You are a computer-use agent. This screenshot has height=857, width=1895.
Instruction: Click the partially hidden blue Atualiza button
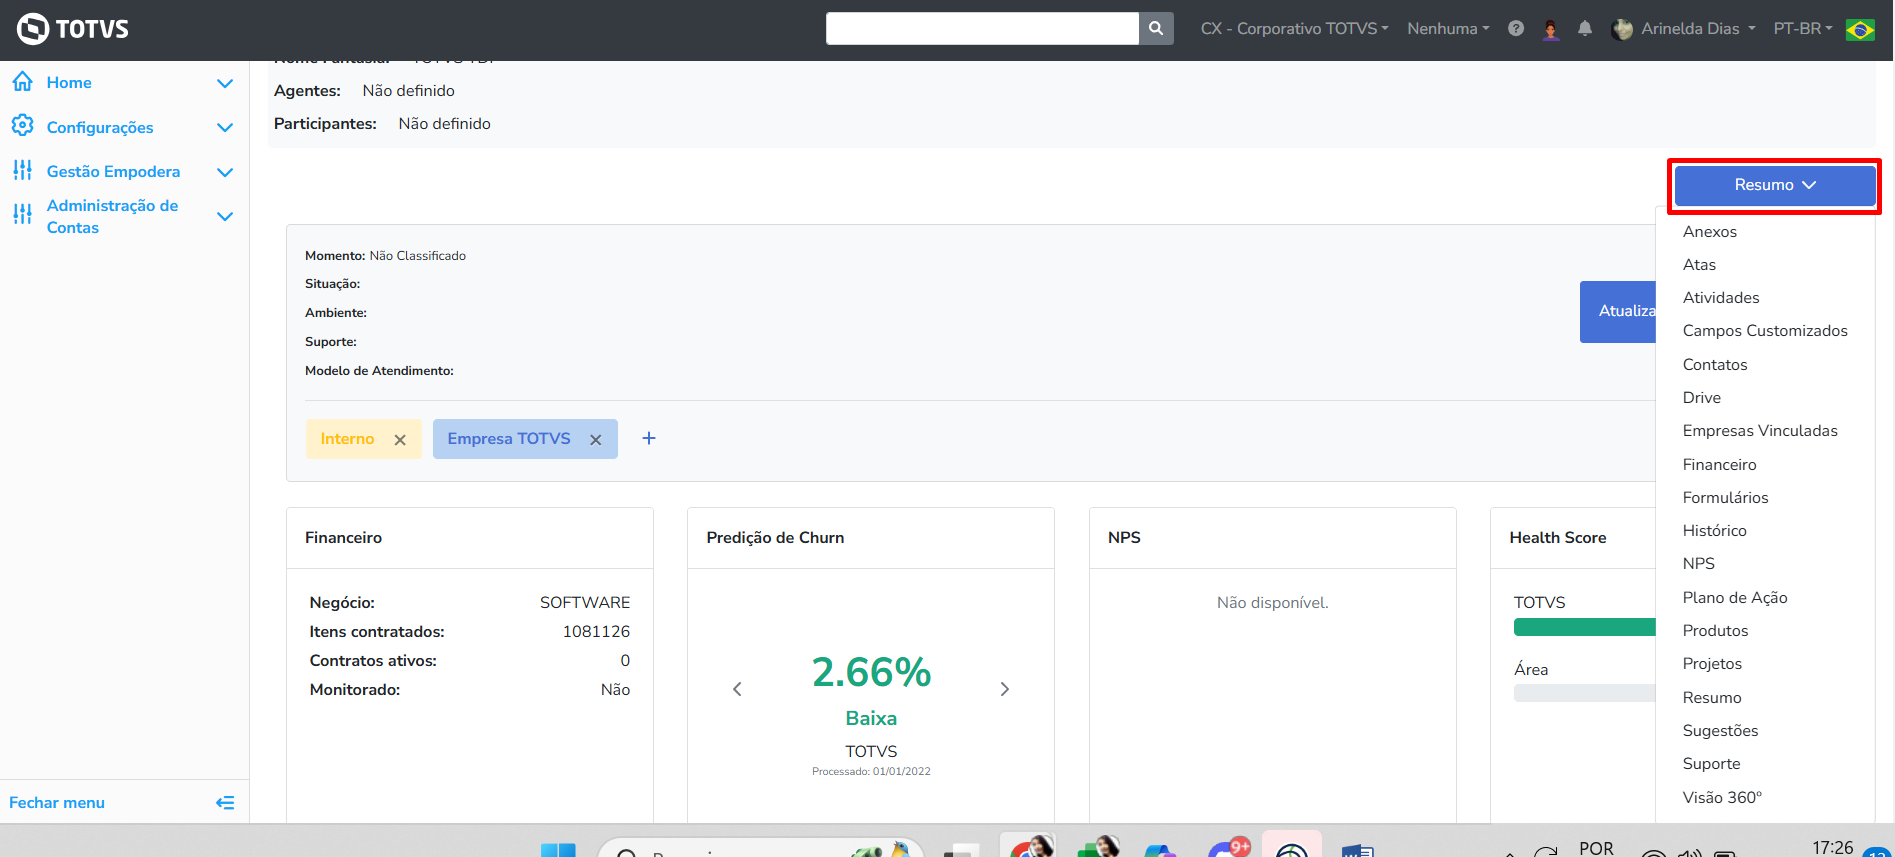1618,312
